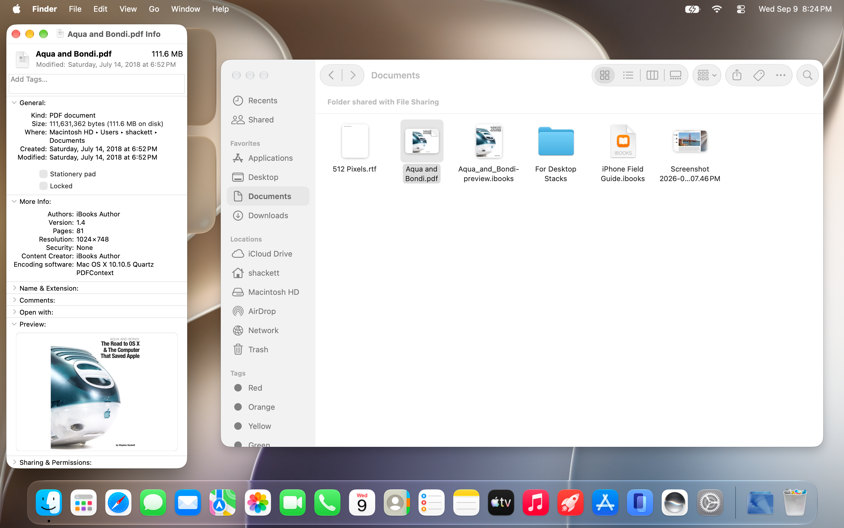Screen dimensions: 844x528
Task: Open the View menu
Action: 128,9
